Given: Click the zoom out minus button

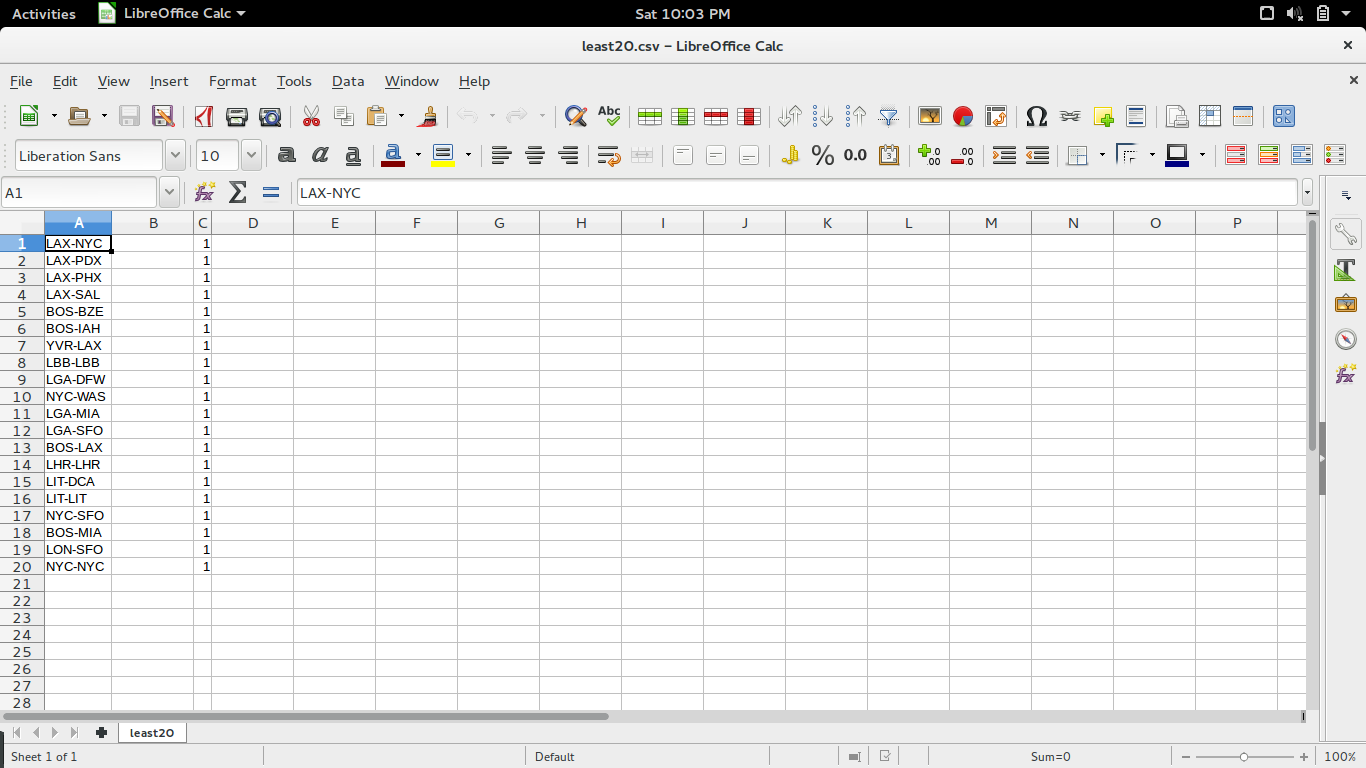Looking at the screenshot, I should (x=1185, y=757).
